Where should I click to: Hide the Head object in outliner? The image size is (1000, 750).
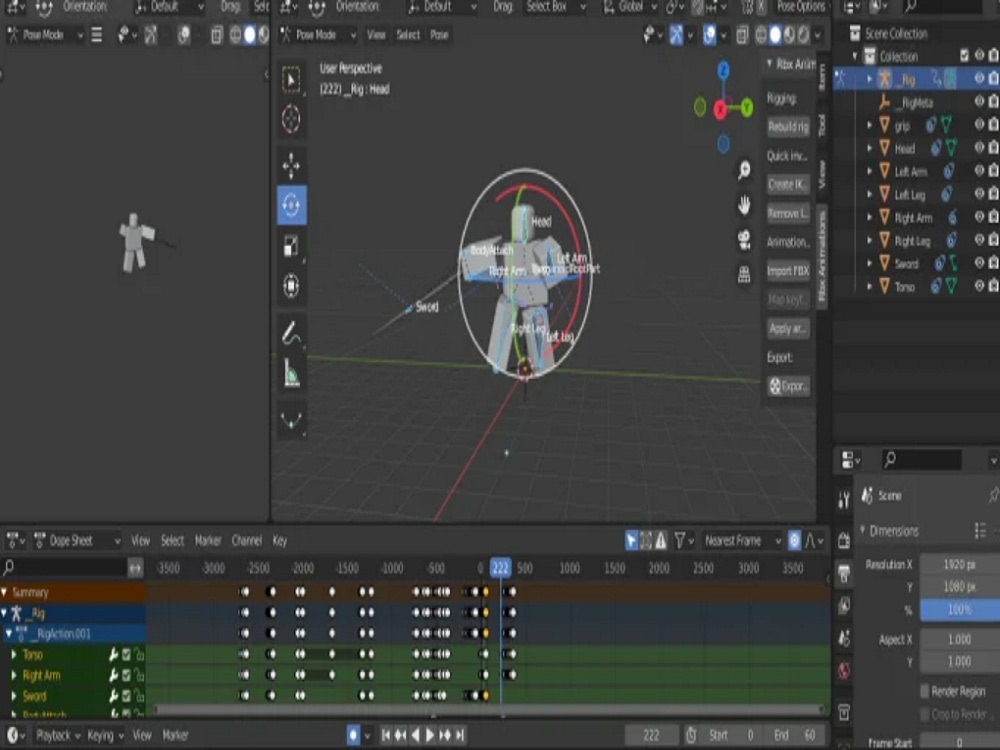(x=979, y=147)
